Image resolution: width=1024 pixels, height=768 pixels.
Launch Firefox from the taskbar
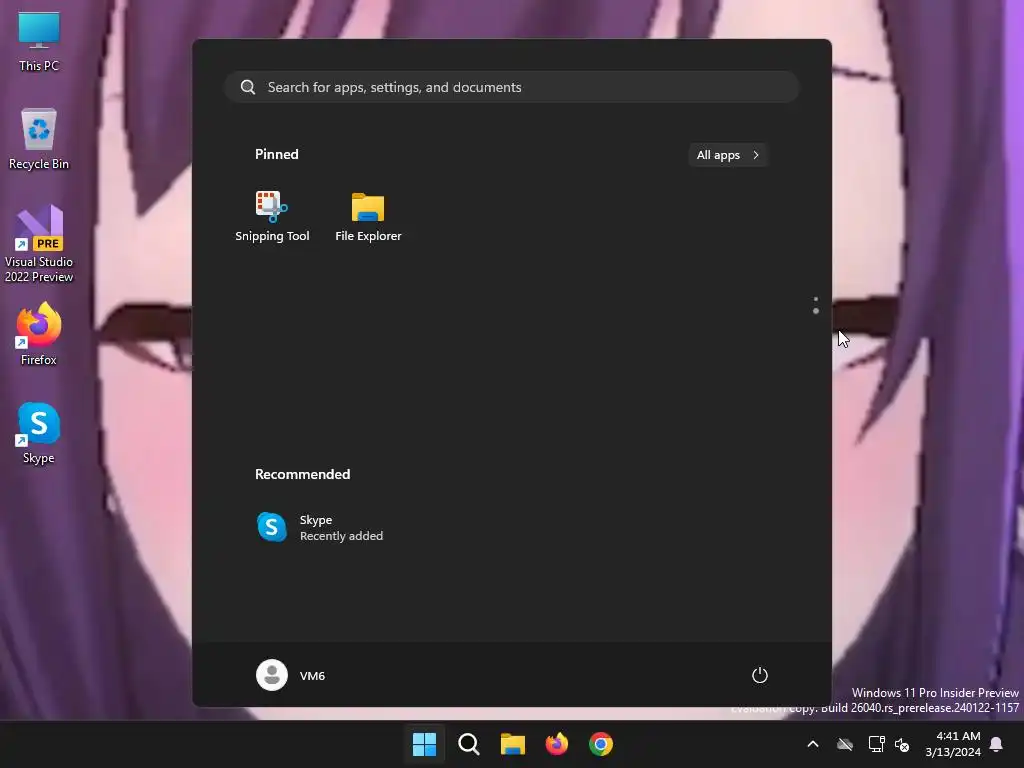pos(556,744)
